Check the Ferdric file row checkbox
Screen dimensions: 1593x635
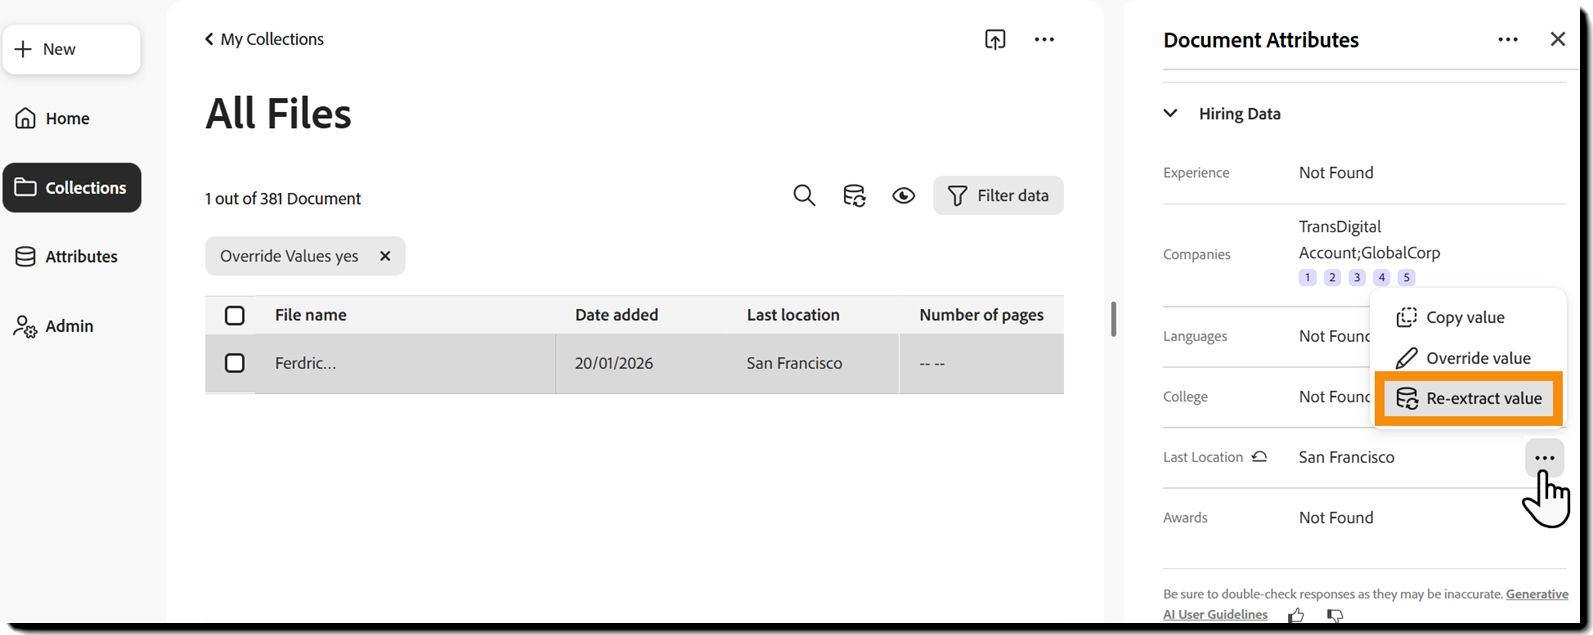click(235, 363)
